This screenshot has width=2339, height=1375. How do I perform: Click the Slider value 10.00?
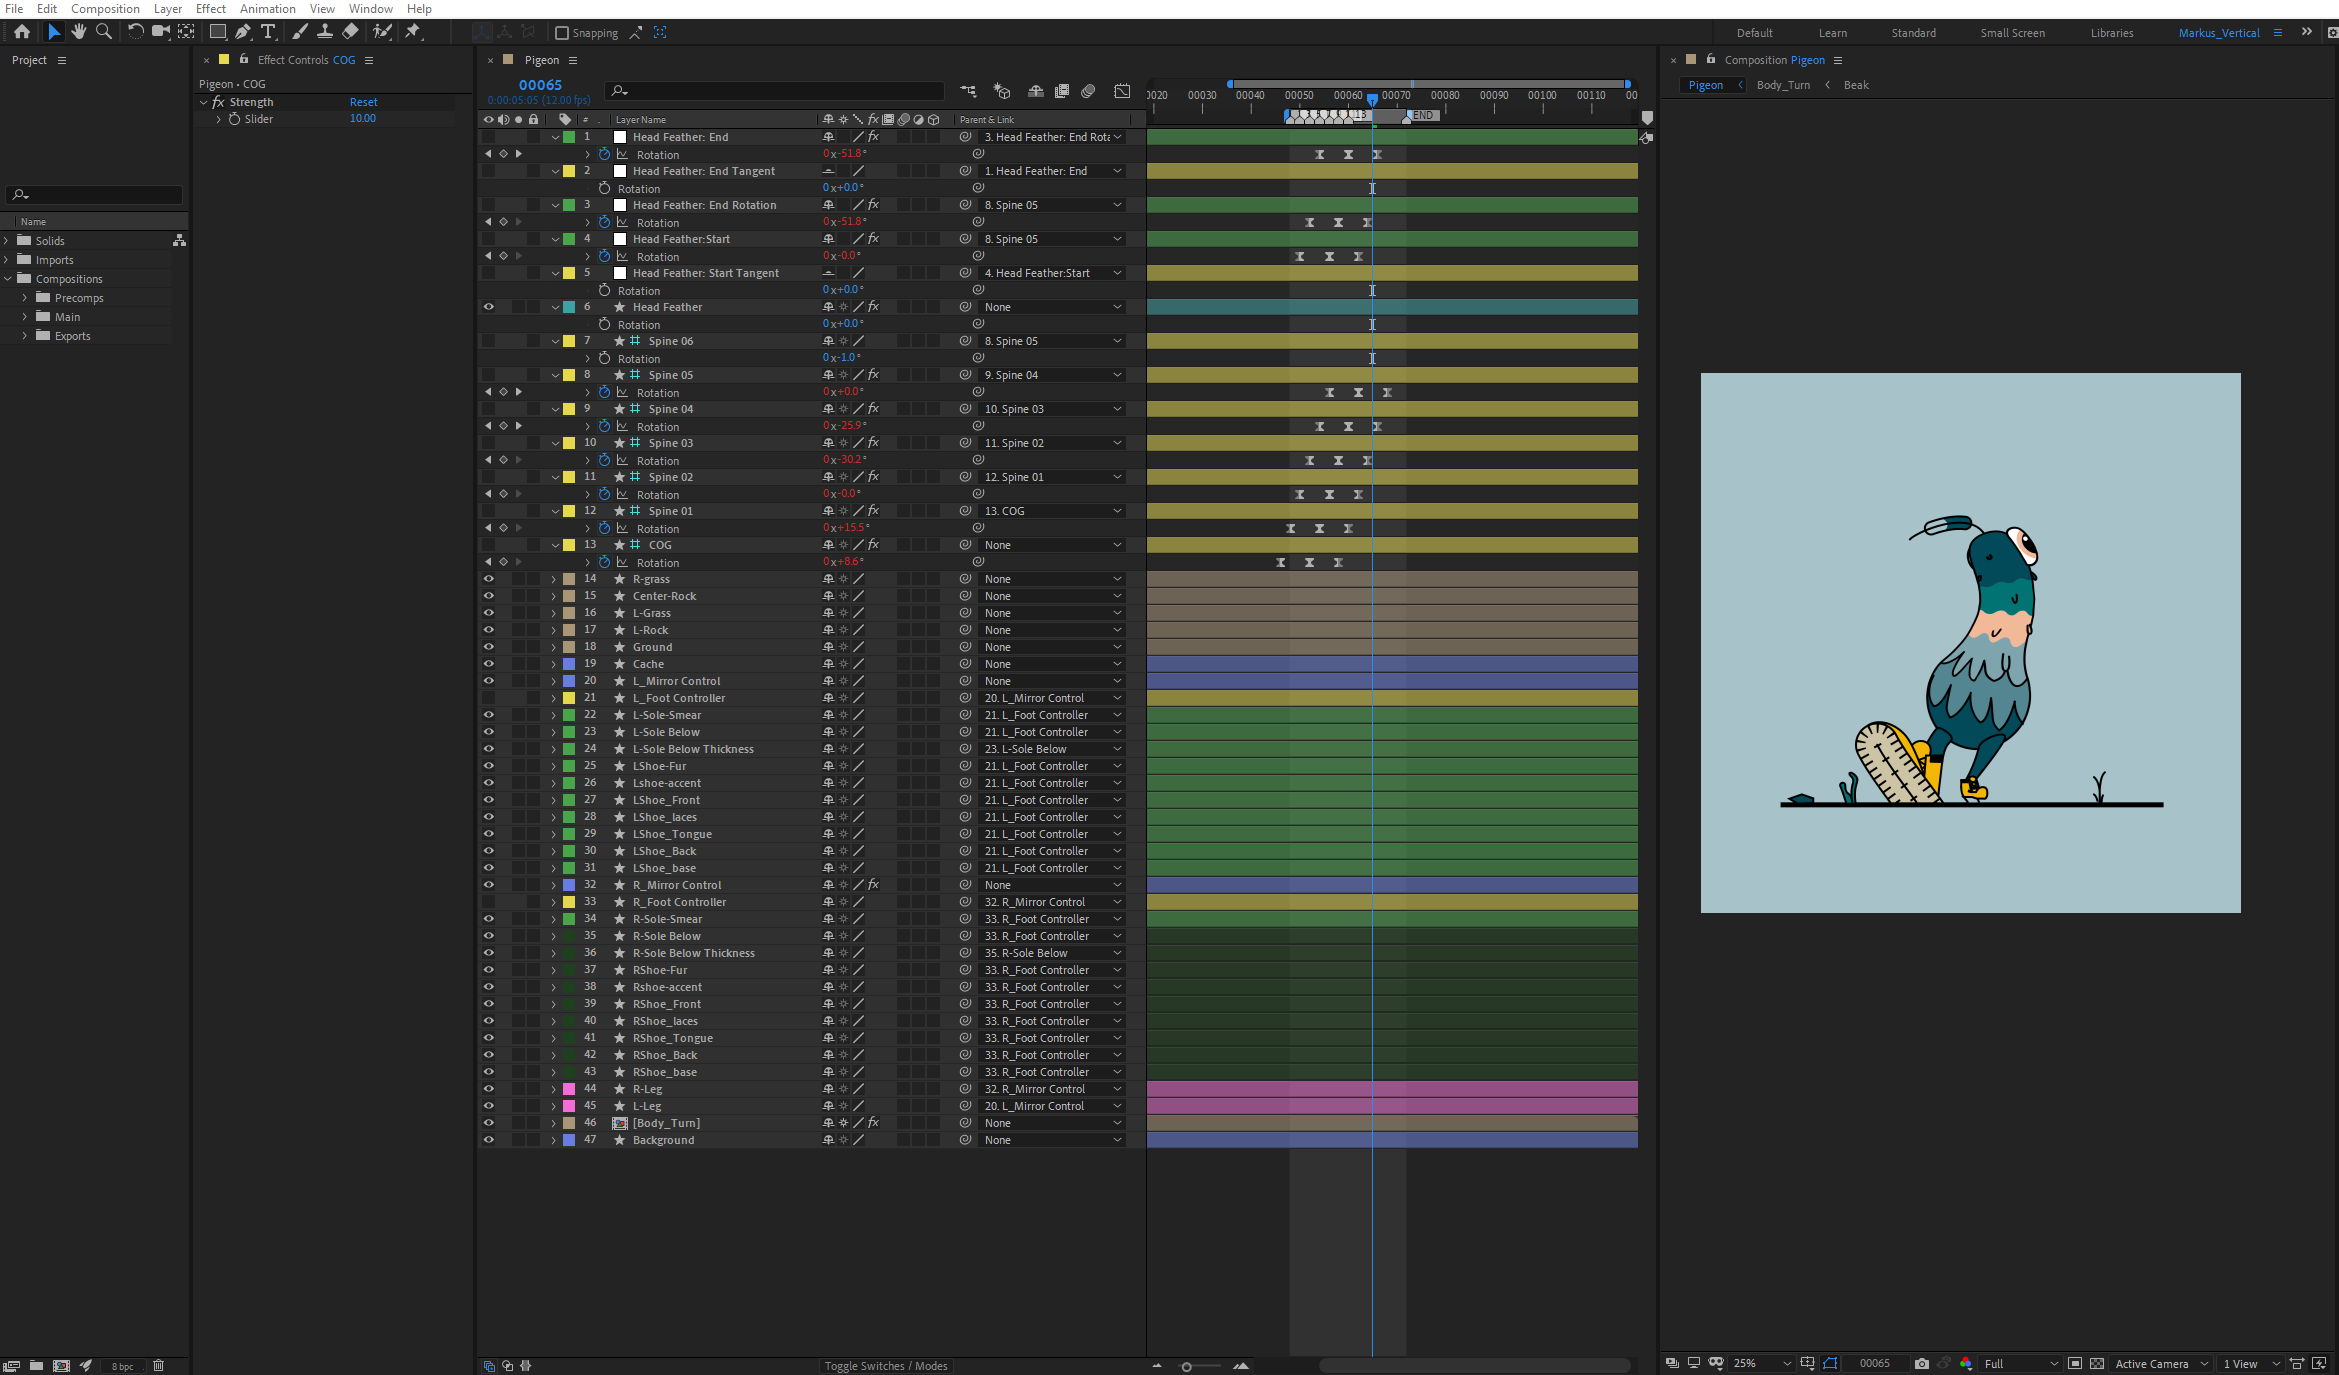[362, 118]
